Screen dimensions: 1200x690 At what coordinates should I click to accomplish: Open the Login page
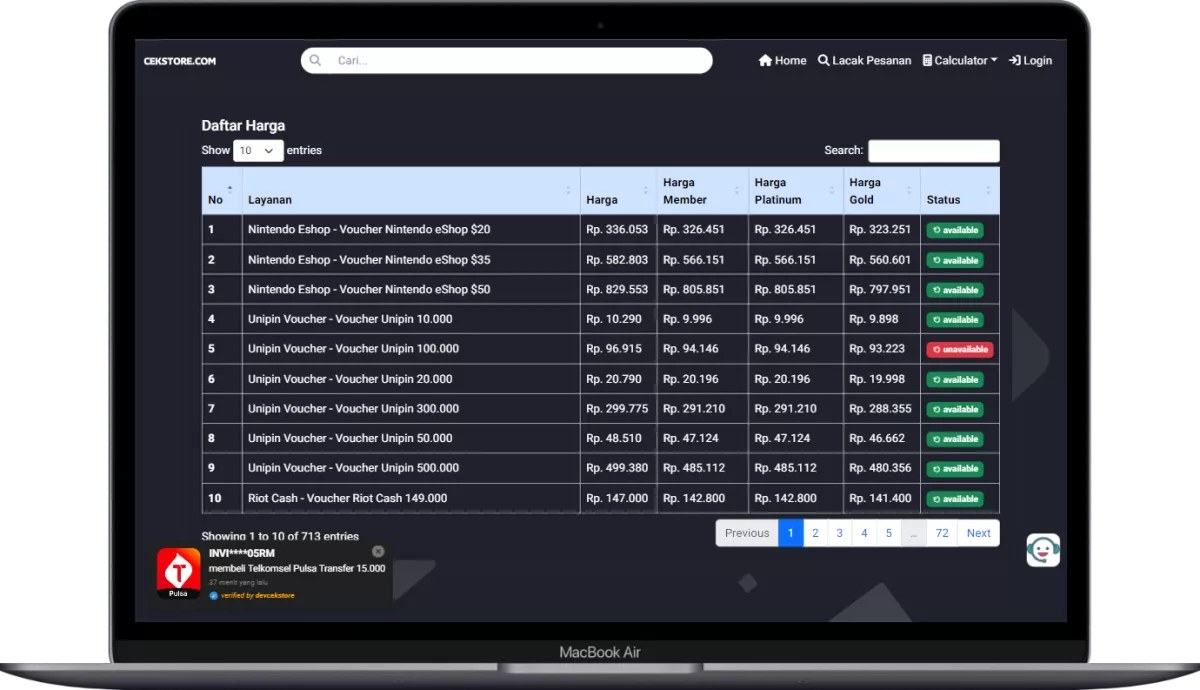point(1030,61)
